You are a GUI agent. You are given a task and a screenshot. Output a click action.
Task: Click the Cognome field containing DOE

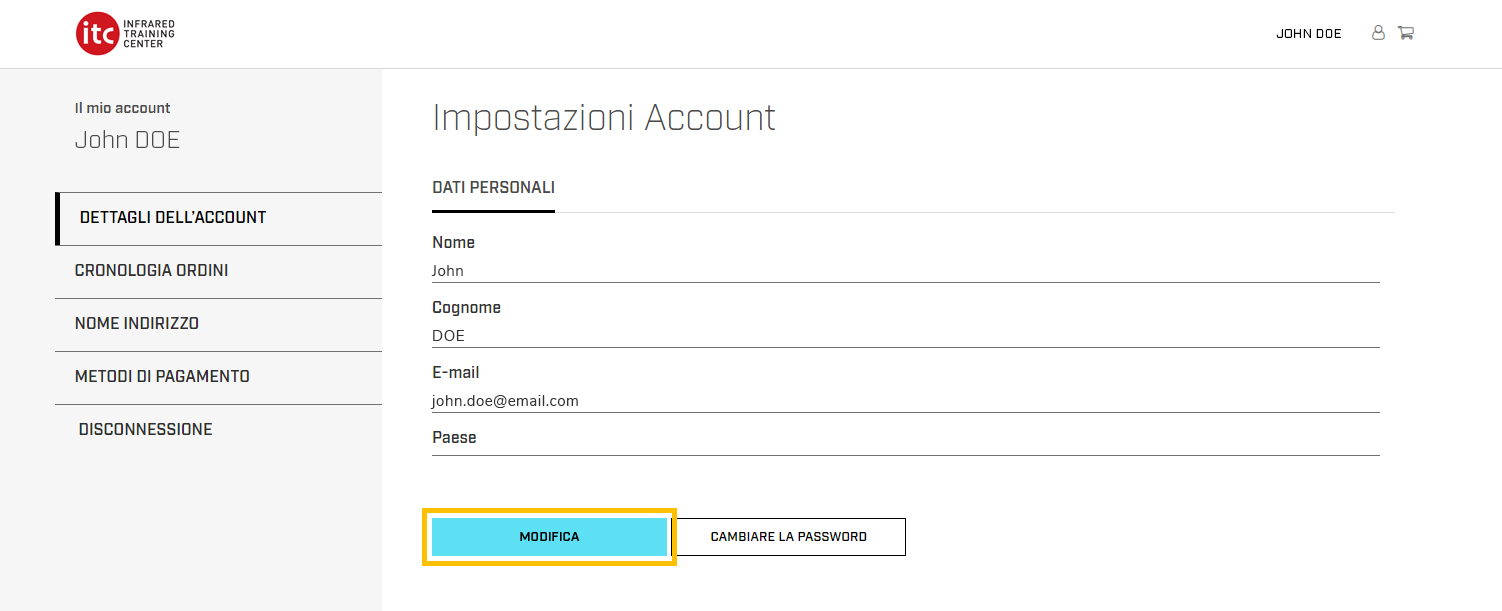[x=905, y=336]
